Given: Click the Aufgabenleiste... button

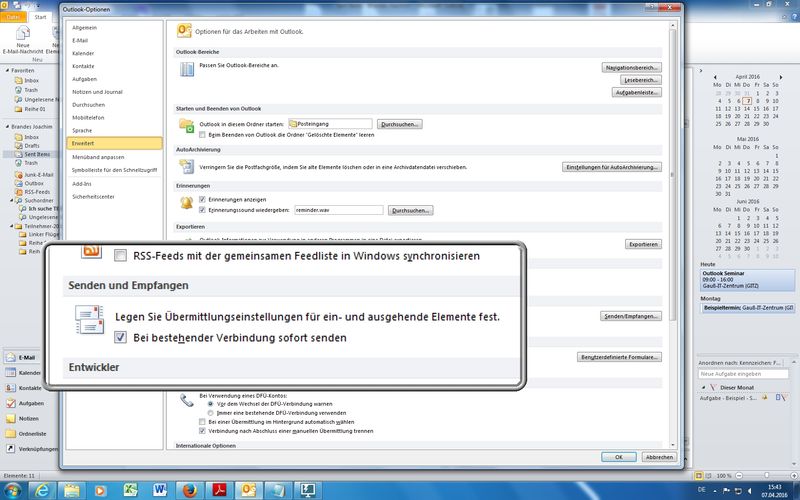Looking at the screenshot, I should (637, 92).
